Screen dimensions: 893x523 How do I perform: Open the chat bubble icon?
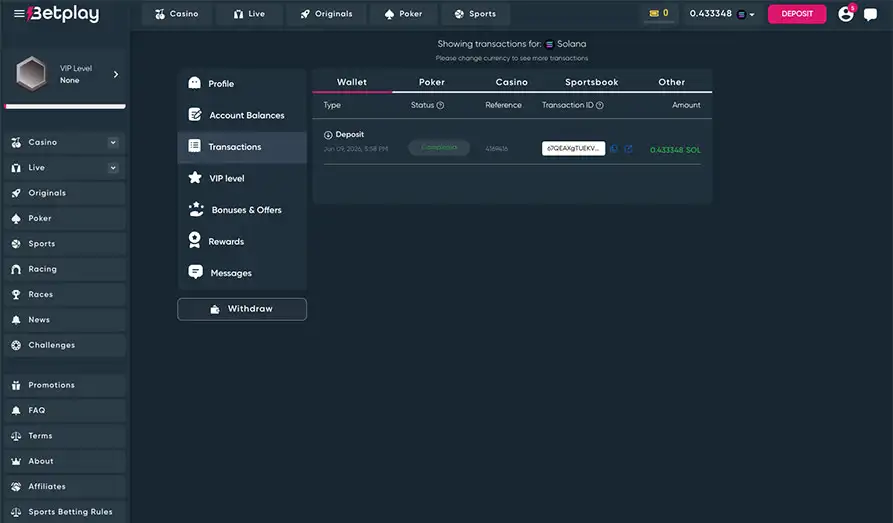[x=870, y=14]
